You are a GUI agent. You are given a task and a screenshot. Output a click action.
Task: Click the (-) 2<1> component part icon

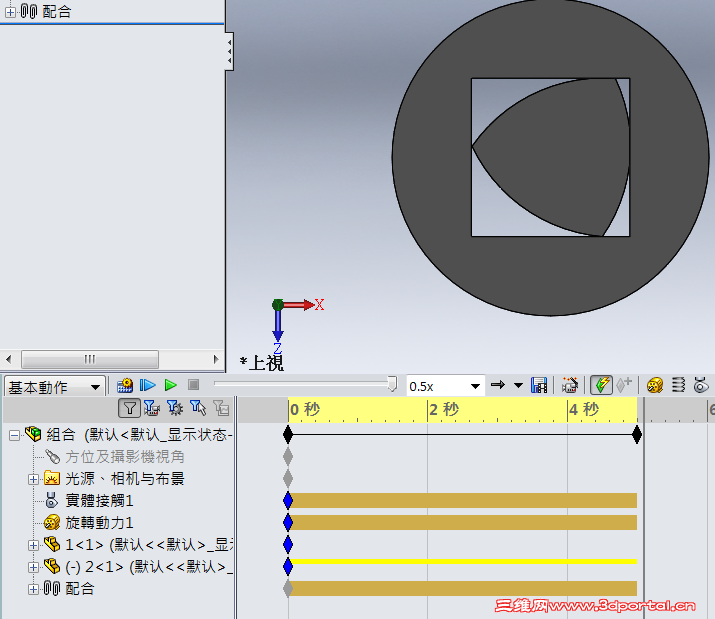tap(52, 567)
